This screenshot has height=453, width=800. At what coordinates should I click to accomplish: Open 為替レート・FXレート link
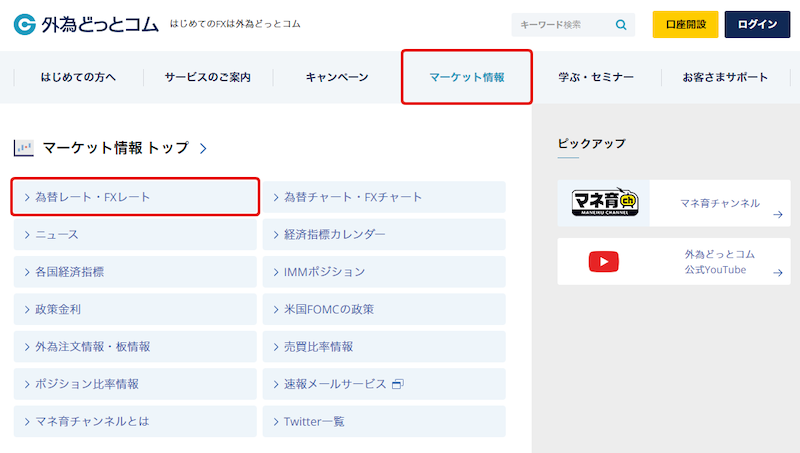(135, 197)
